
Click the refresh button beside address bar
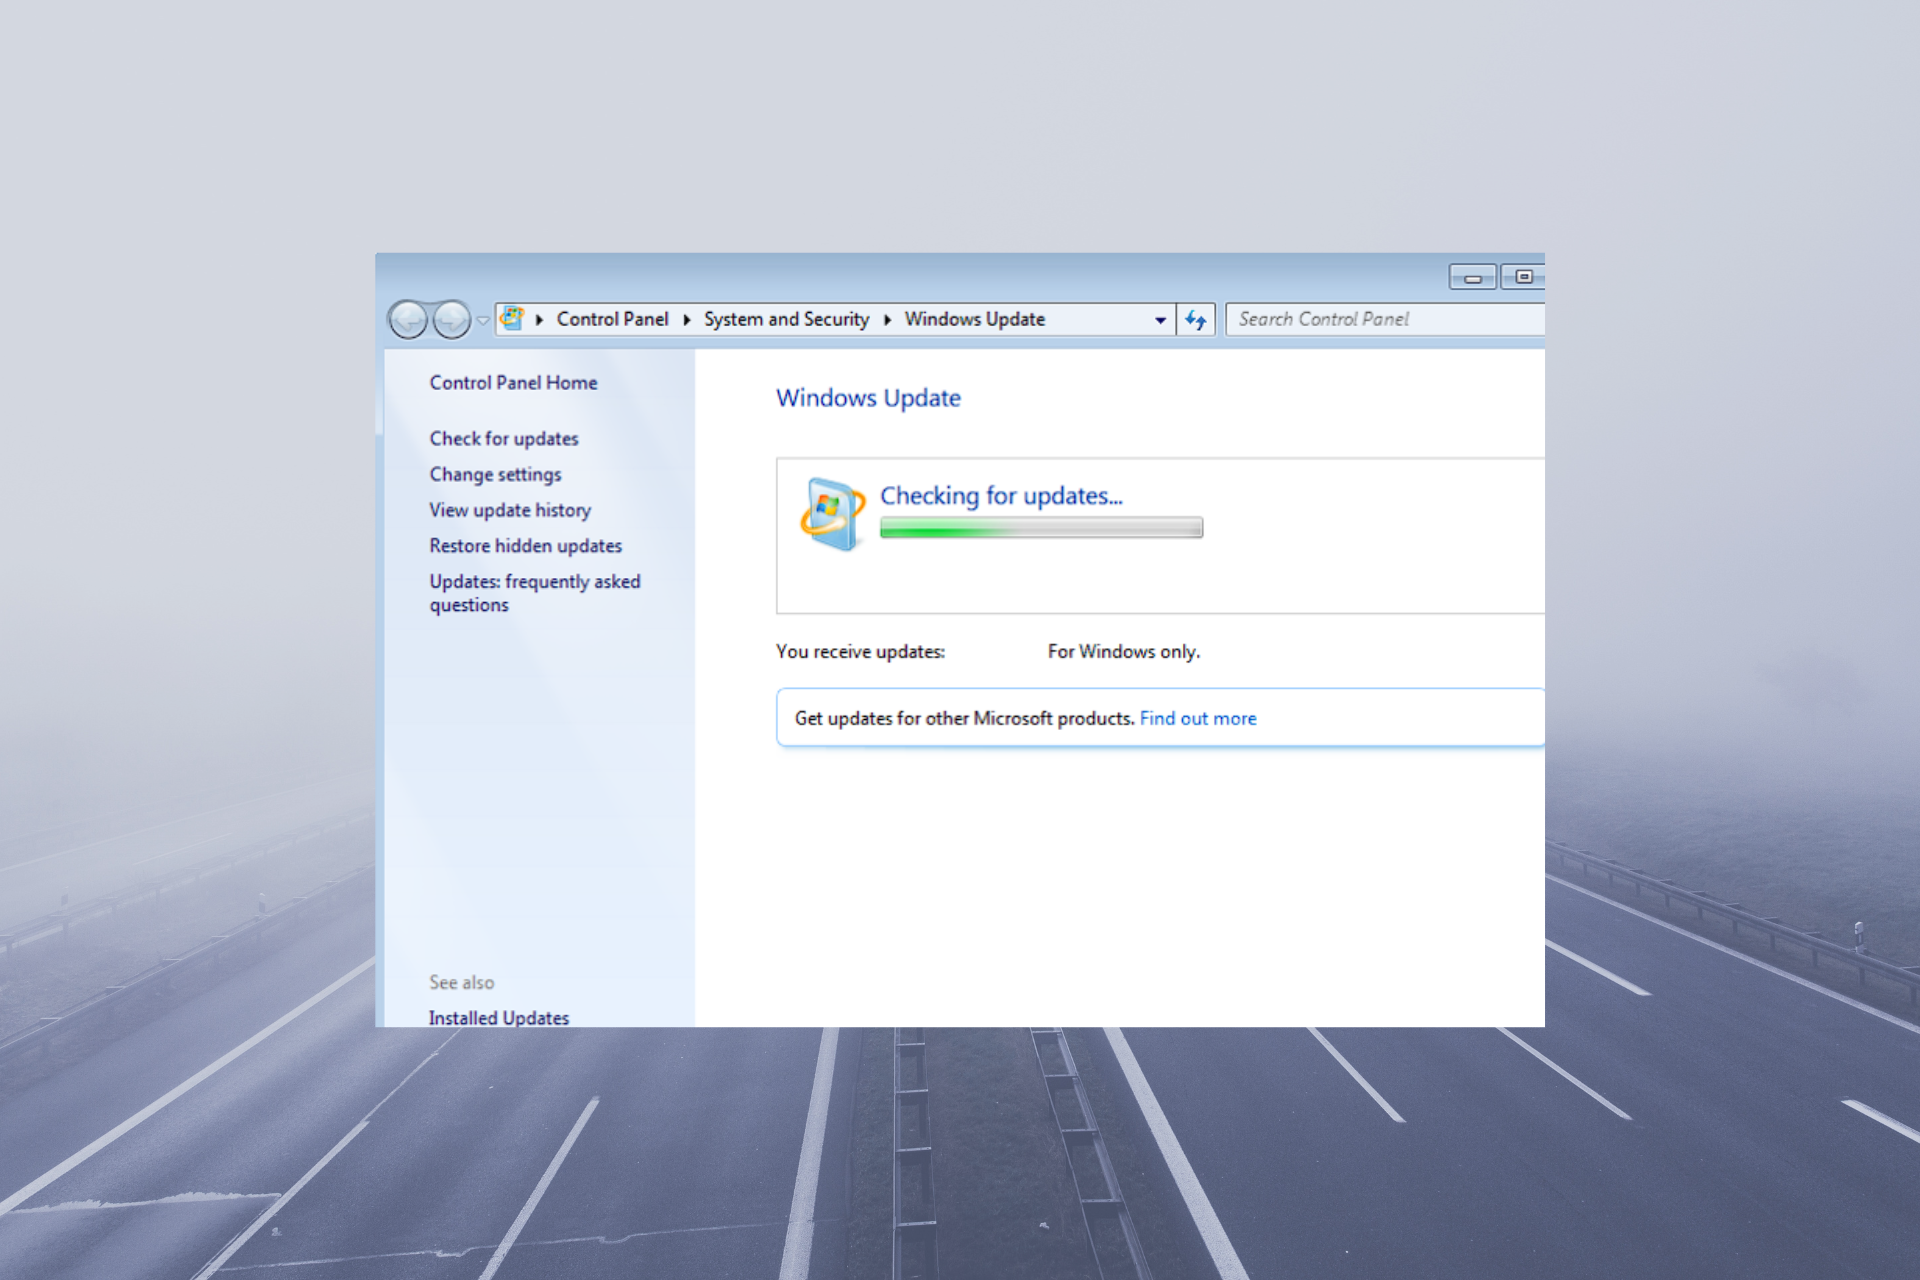coord(1196,320)
